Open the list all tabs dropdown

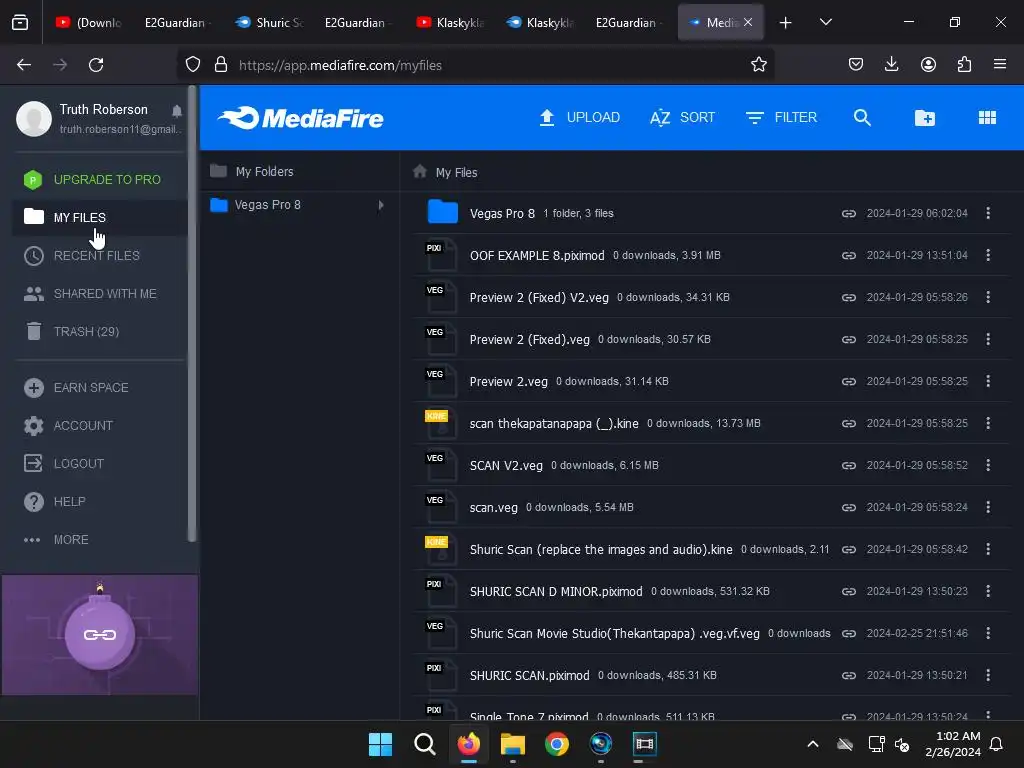click(x=825, y=22)
